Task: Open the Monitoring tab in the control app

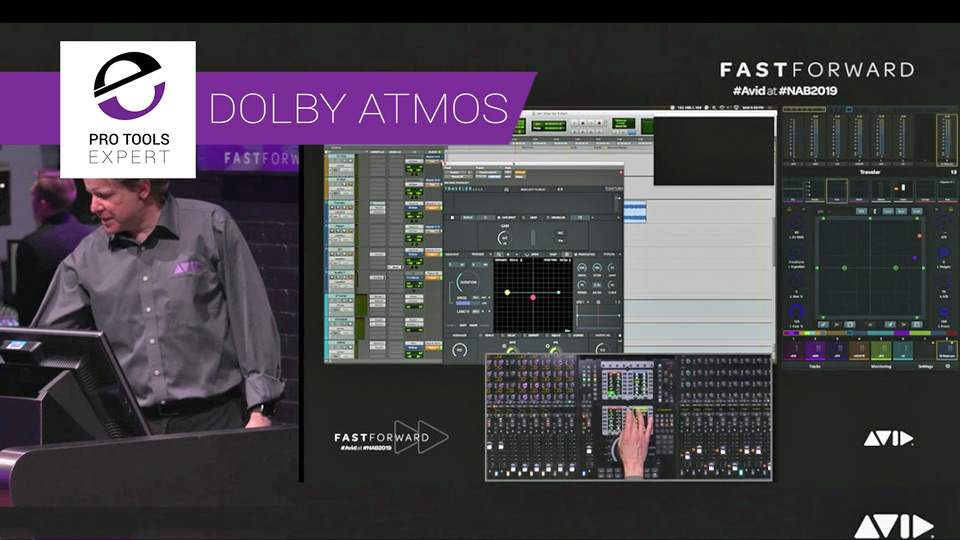Action: click(x=881, y=366)
